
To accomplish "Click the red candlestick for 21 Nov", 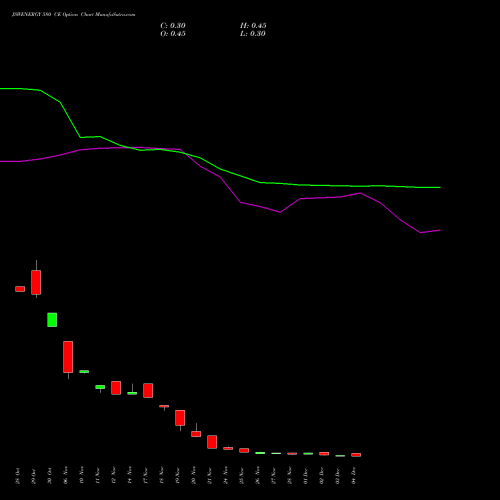I will [212, 442].
